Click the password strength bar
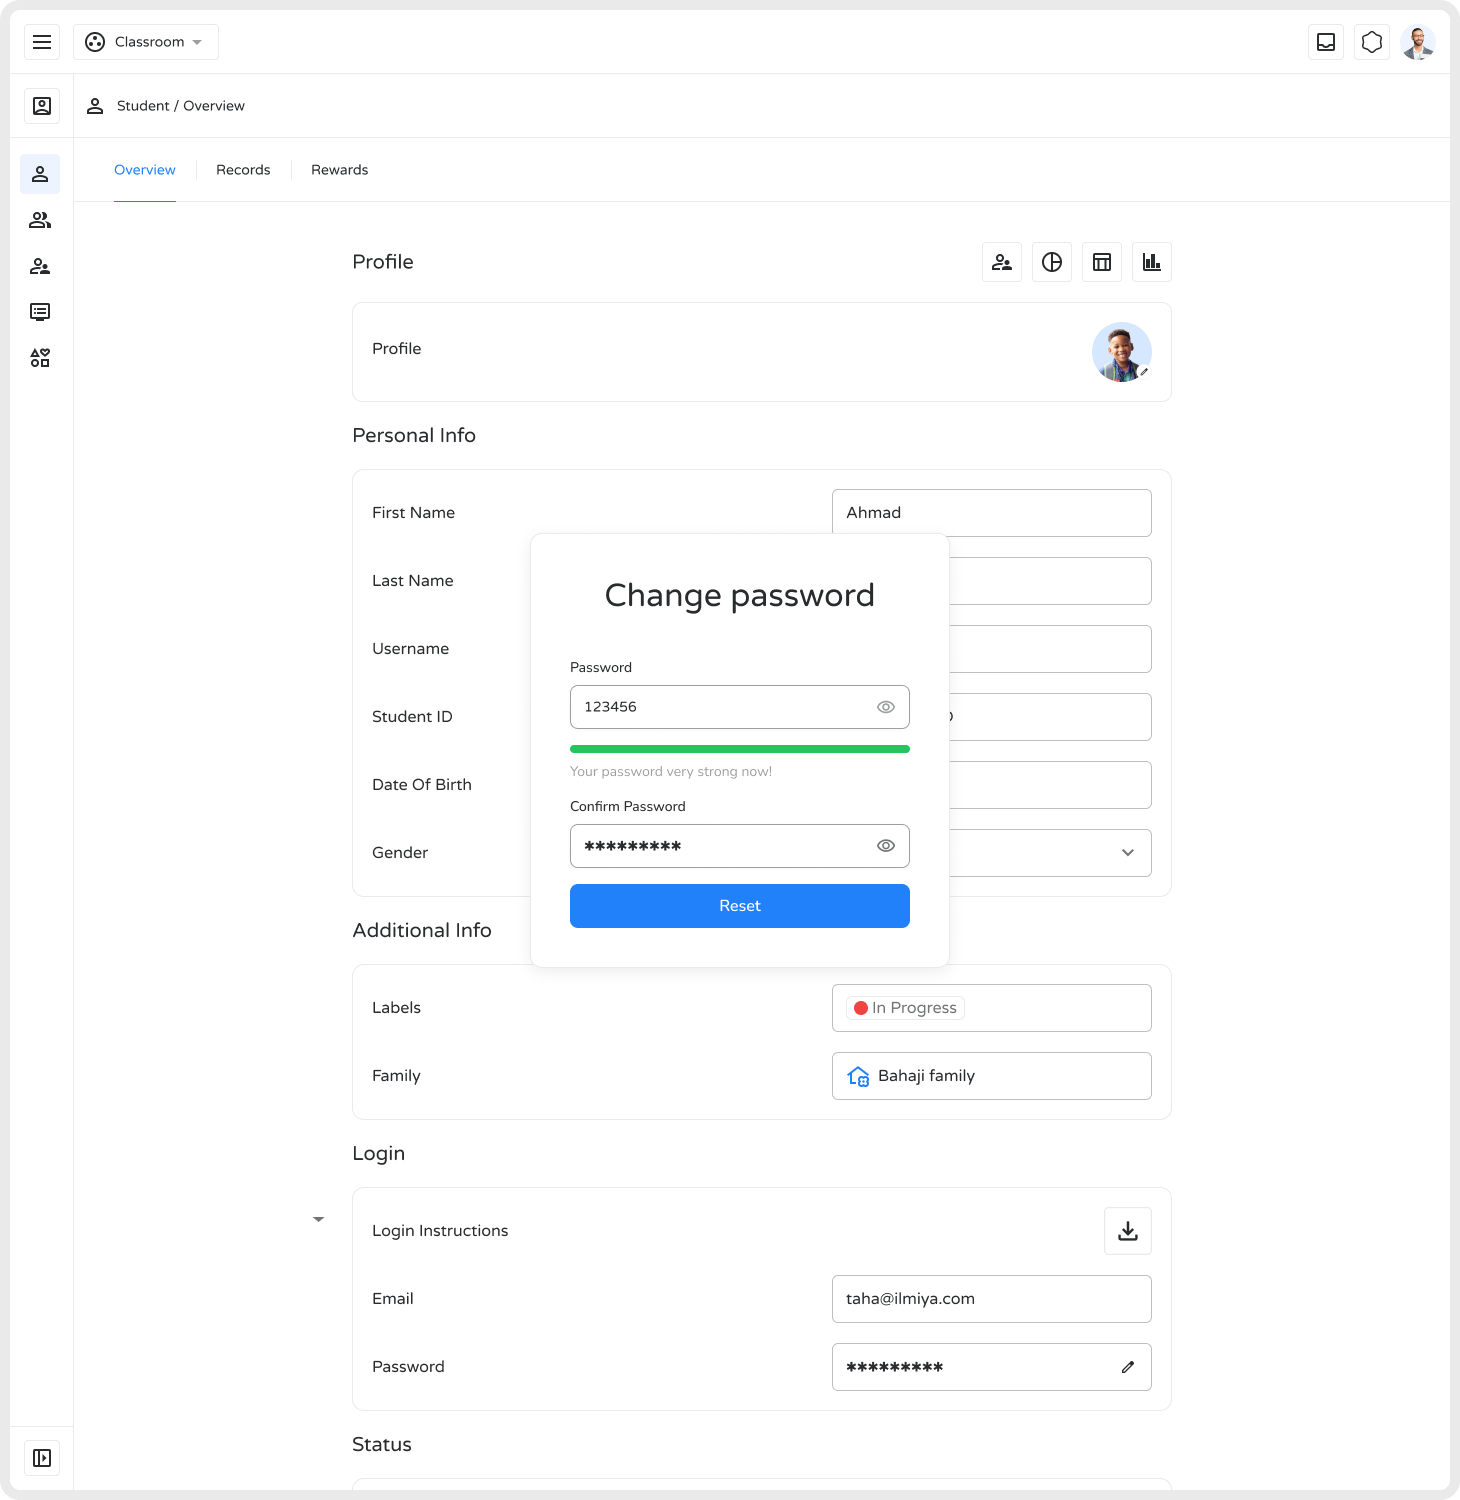 point(740,749)
